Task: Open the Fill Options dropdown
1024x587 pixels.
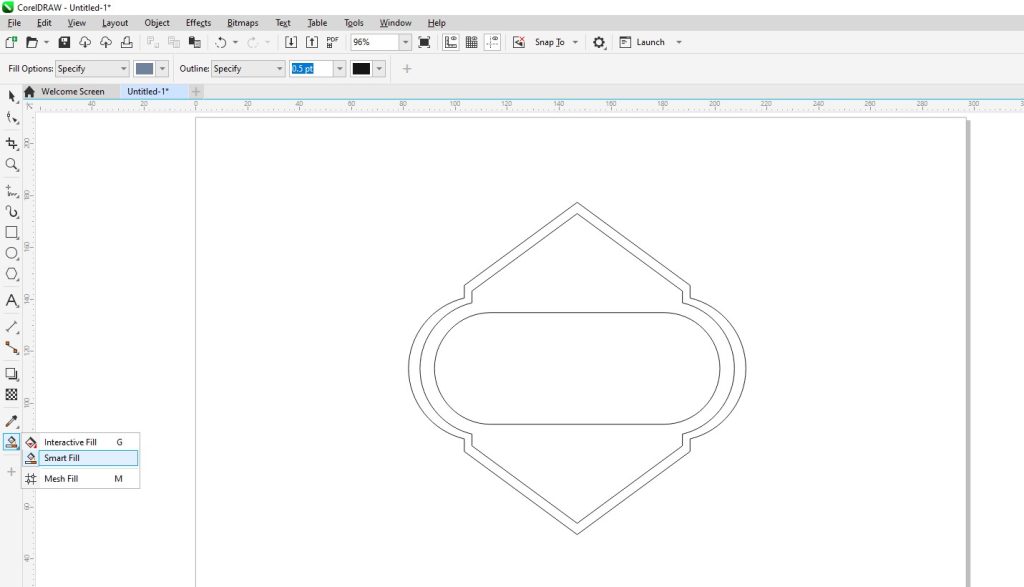Action: tap(92, 69)
